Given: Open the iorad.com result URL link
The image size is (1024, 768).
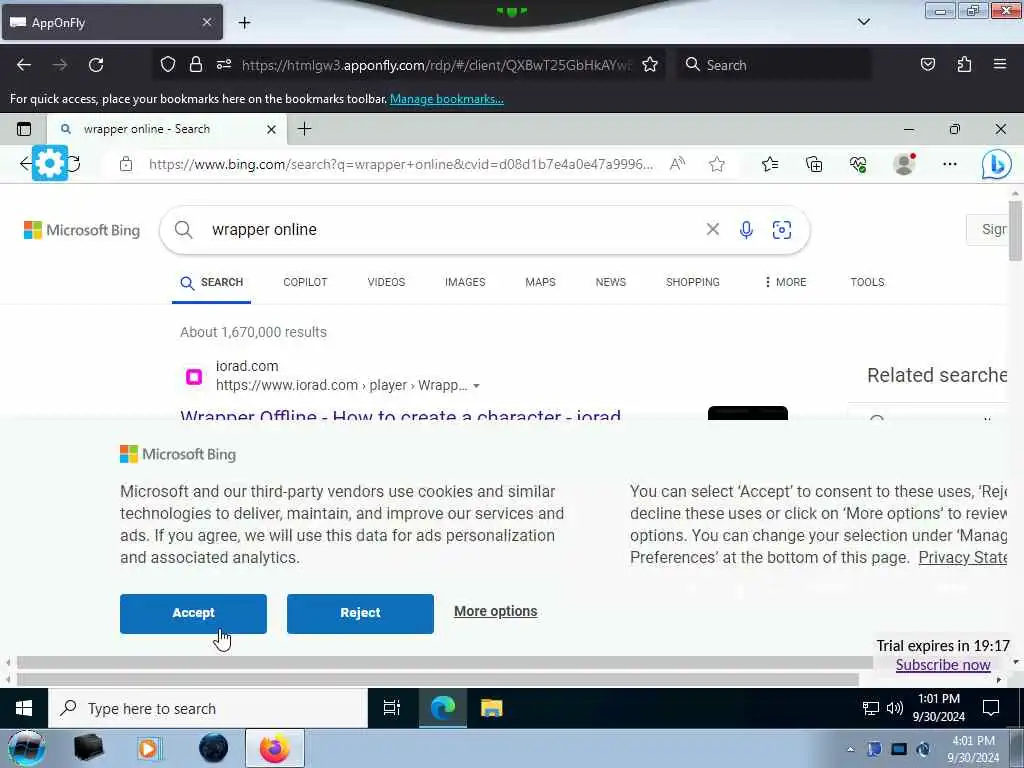Looking at the screenshot, I should pyautogui.click(x=341, y=385).
